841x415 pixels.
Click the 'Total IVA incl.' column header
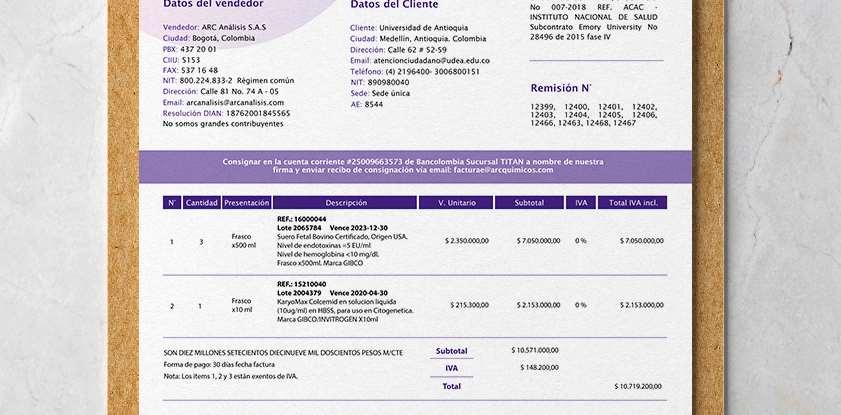point(632,203)
